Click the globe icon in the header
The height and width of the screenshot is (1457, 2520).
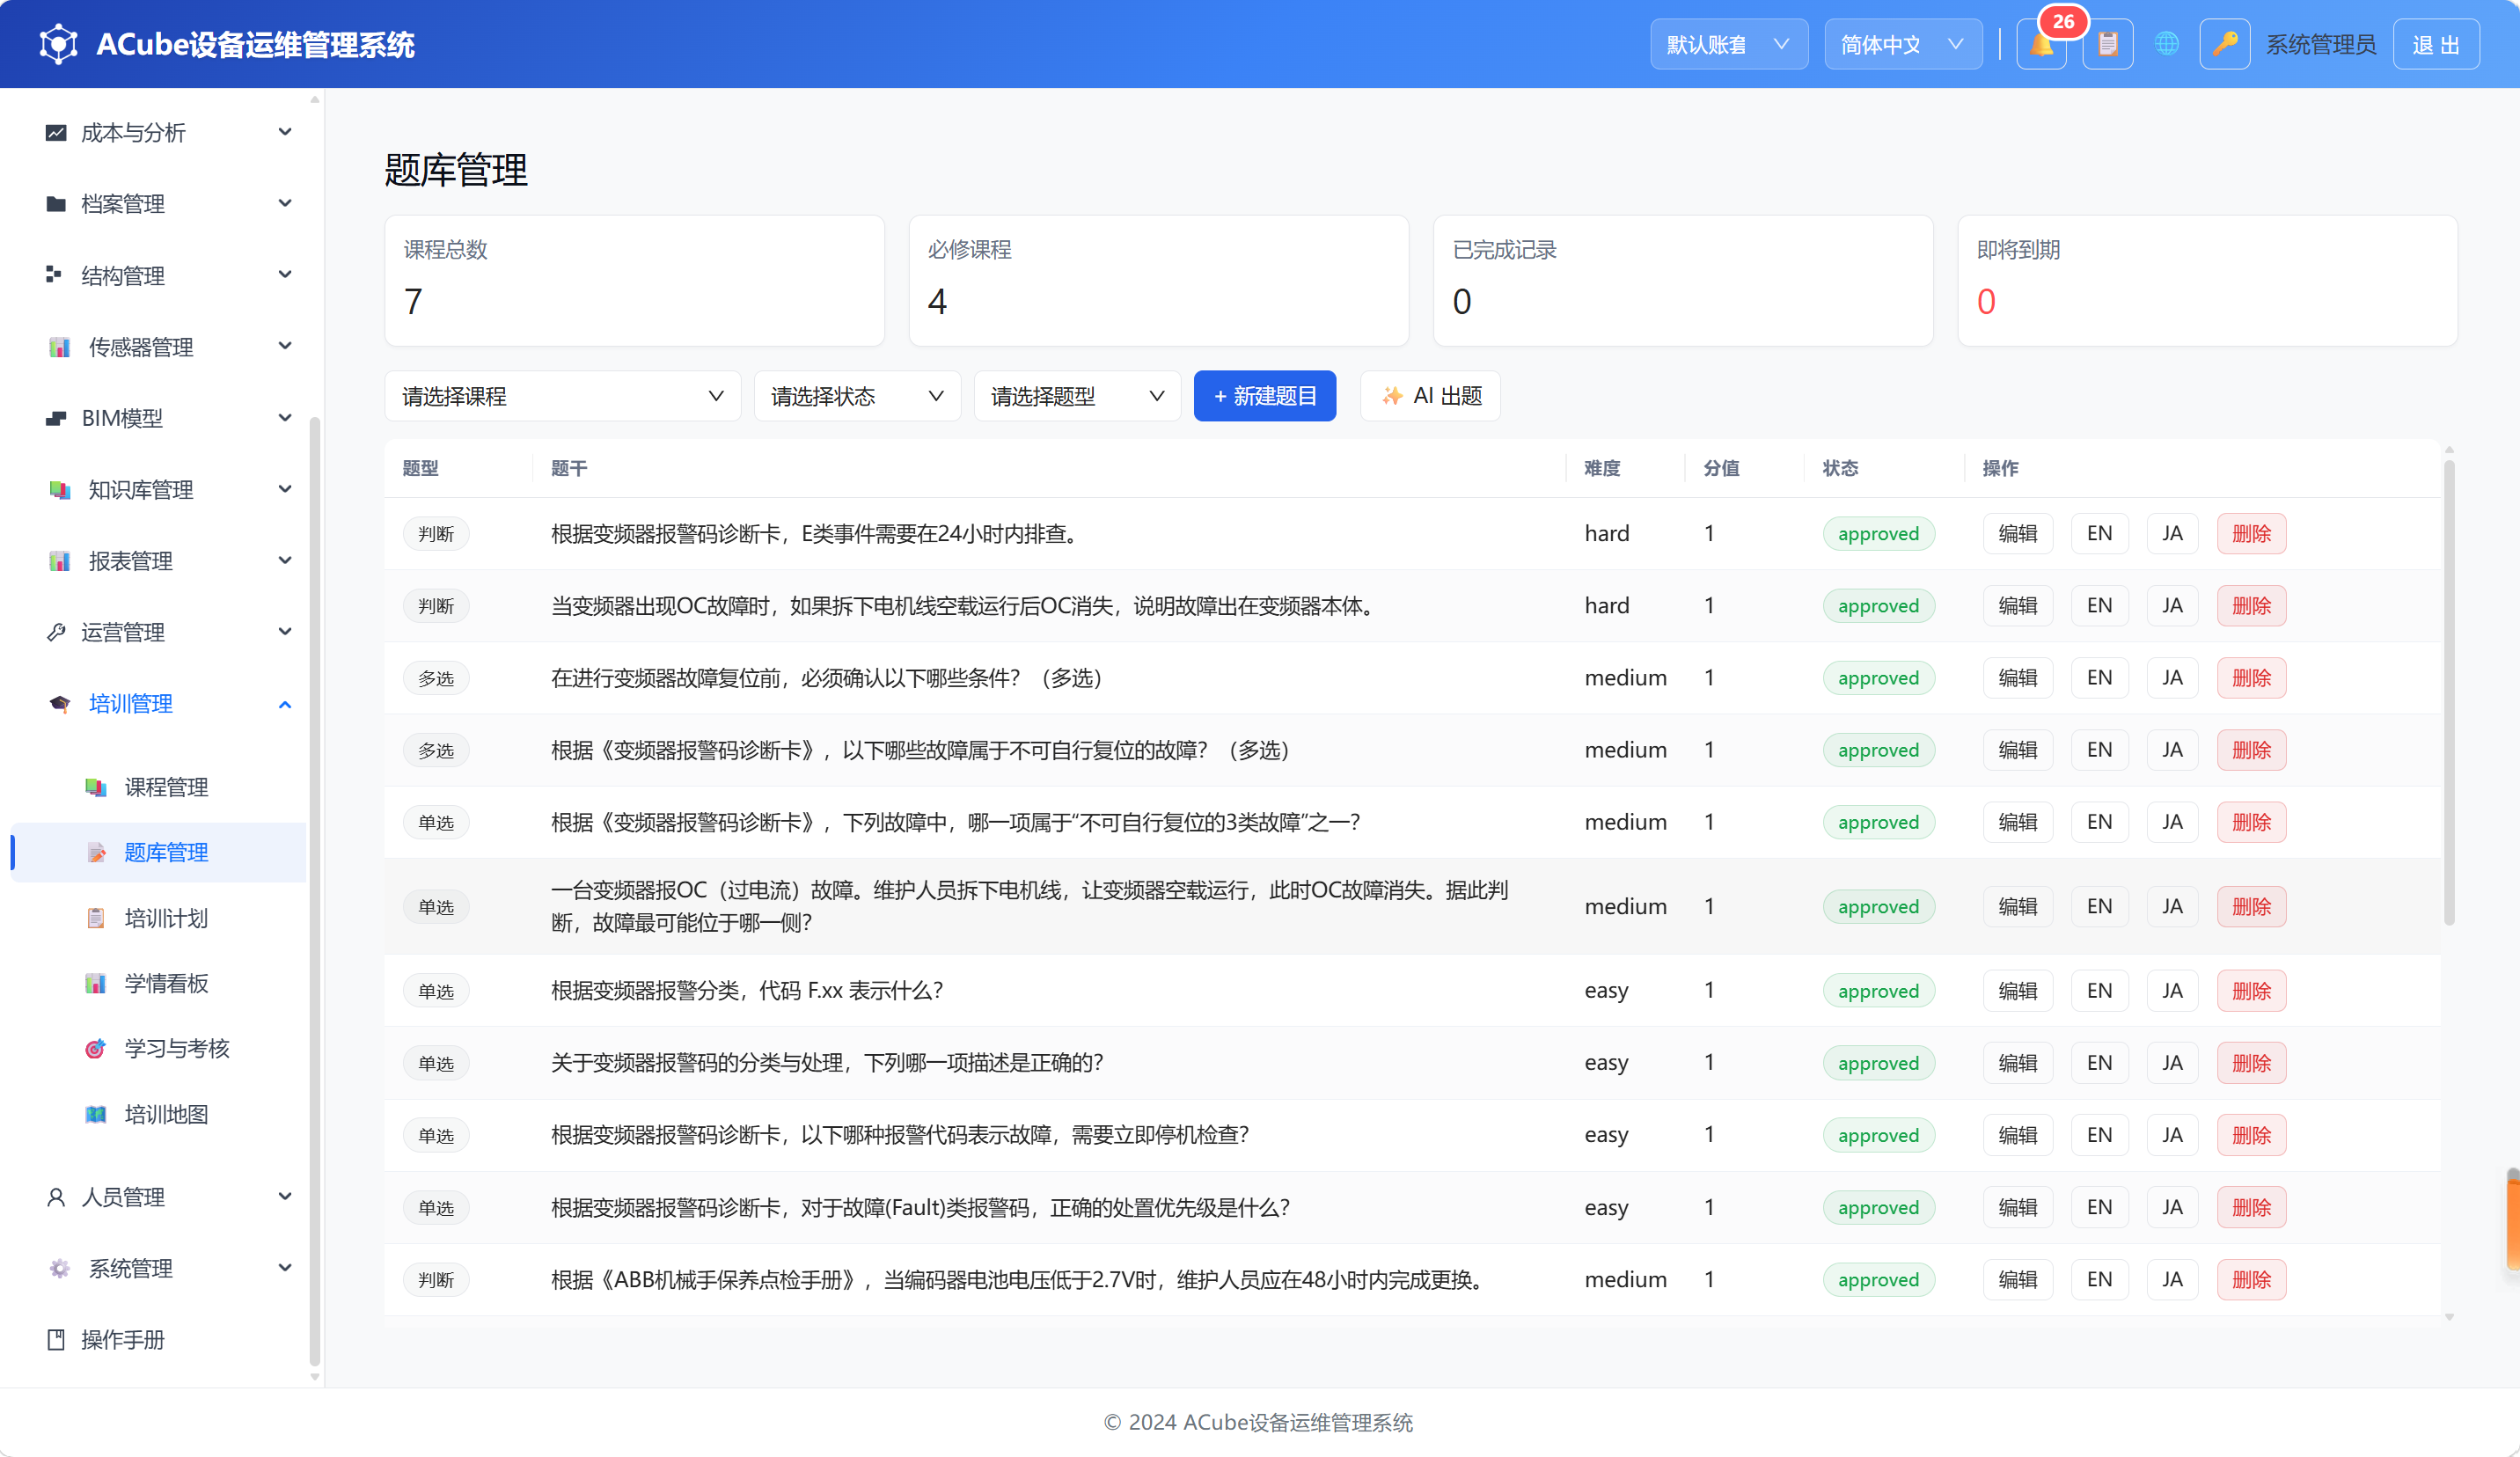point(2166,44)
